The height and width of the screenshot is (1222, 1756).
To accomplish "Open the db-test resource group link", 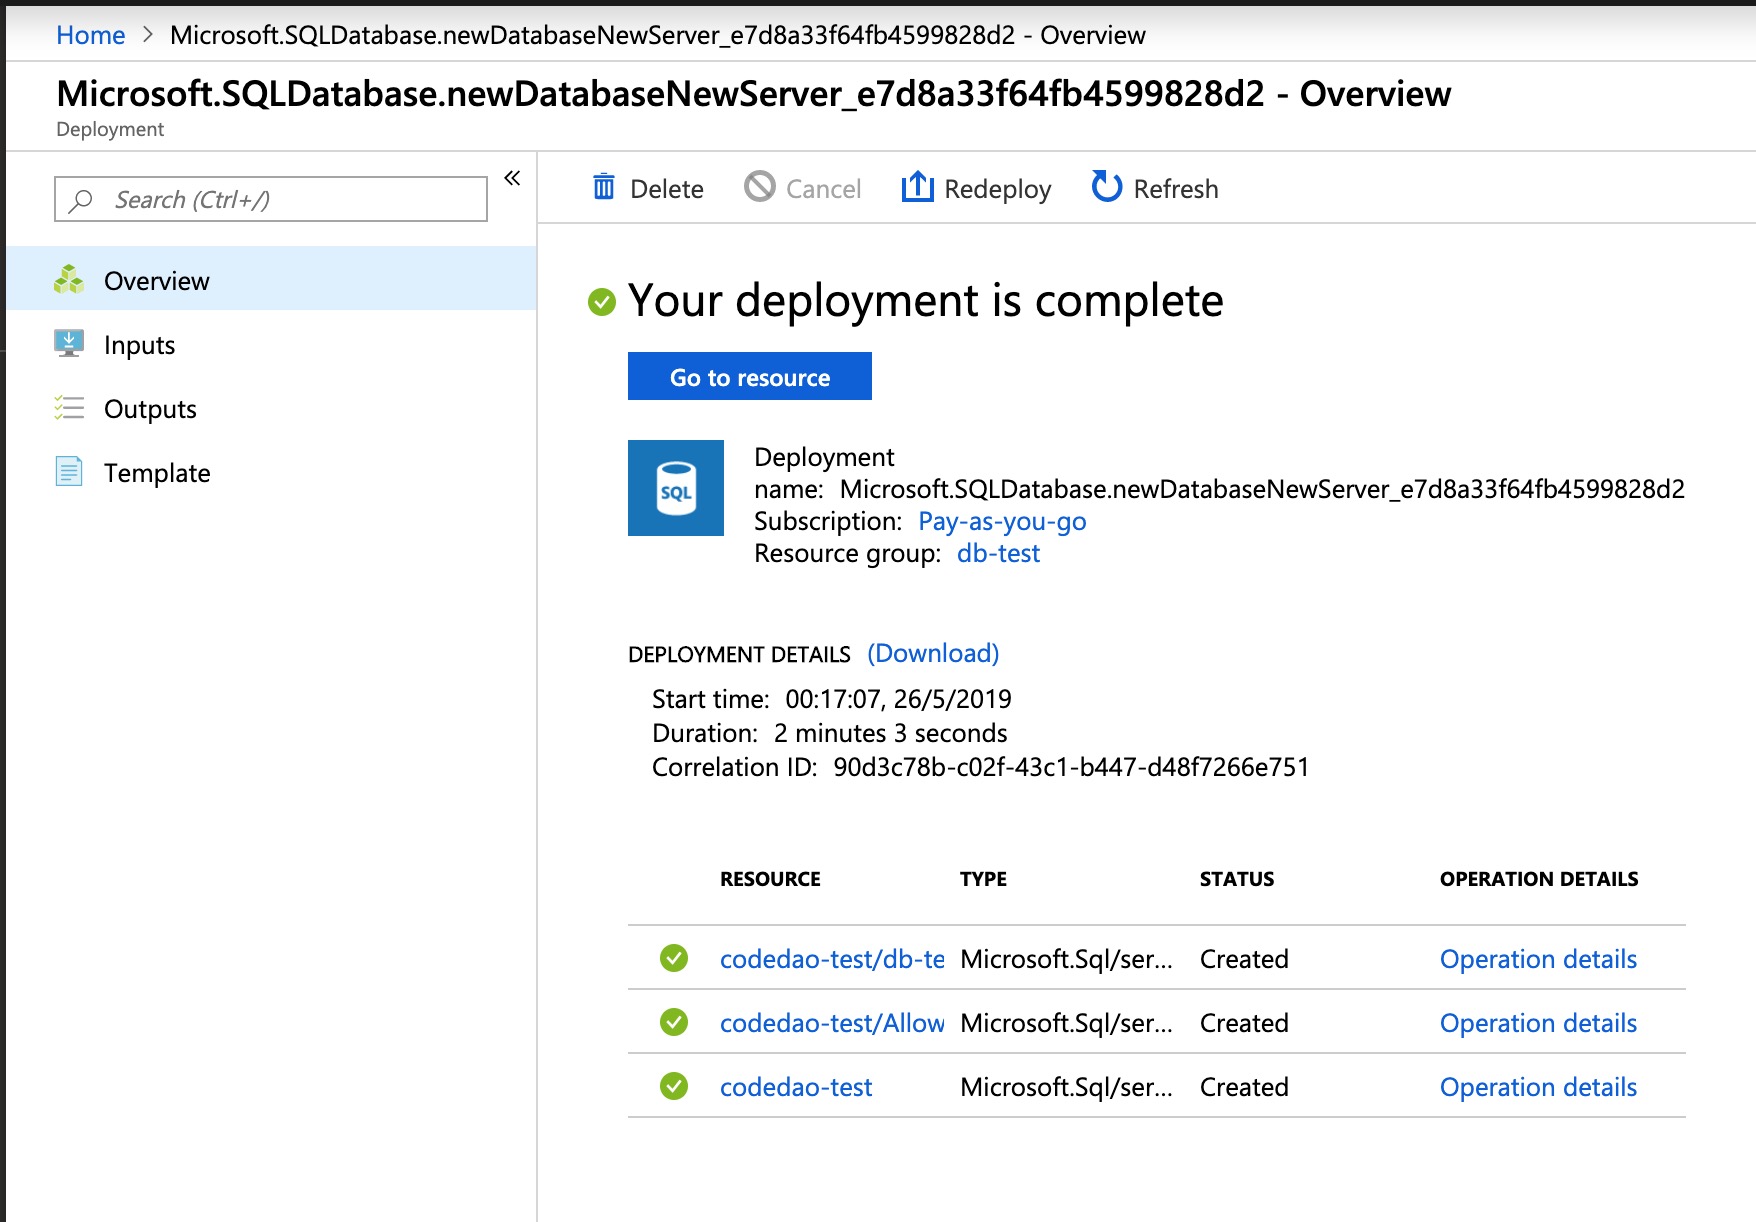I will (998, 553).
